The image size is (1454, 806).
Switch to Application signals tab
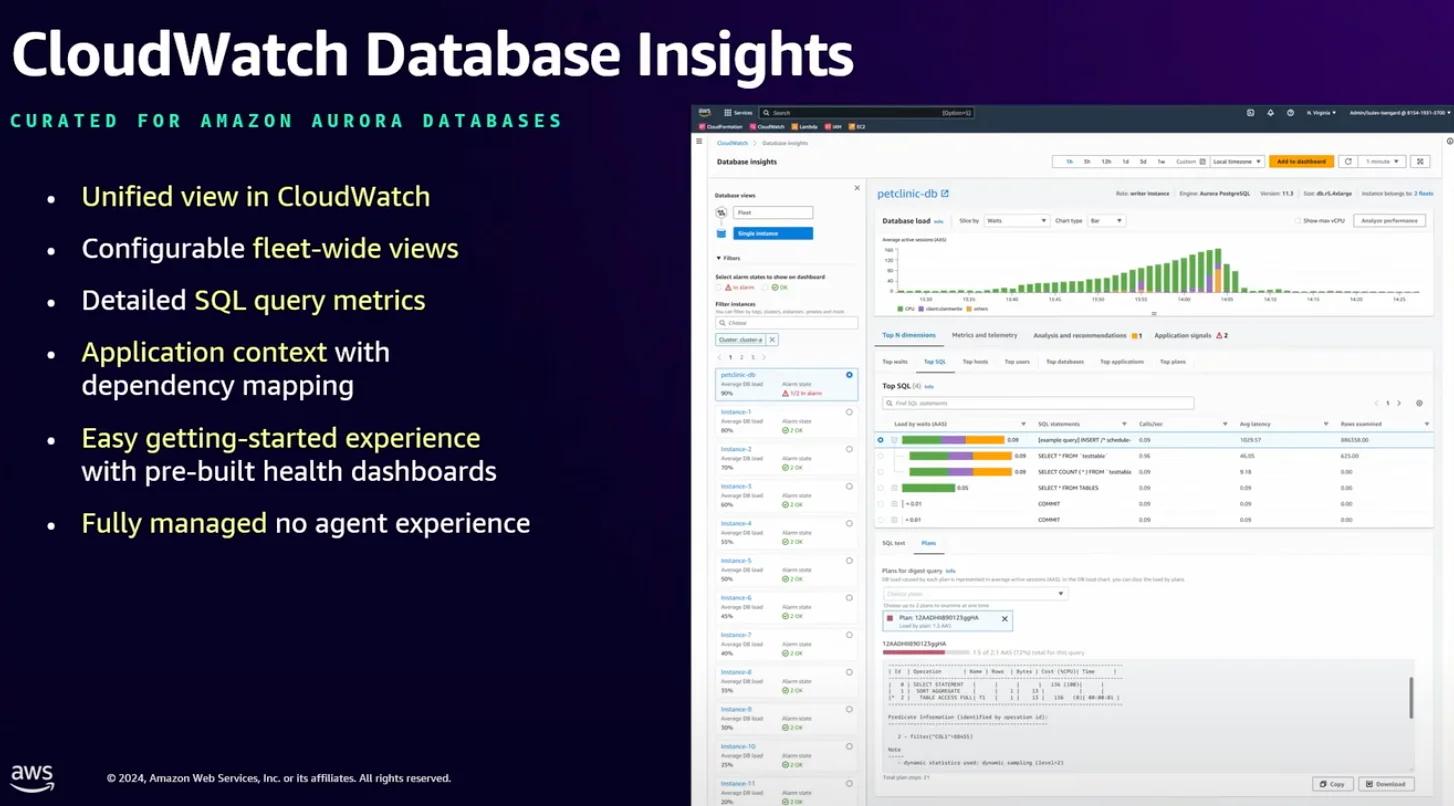point(1191,335)
